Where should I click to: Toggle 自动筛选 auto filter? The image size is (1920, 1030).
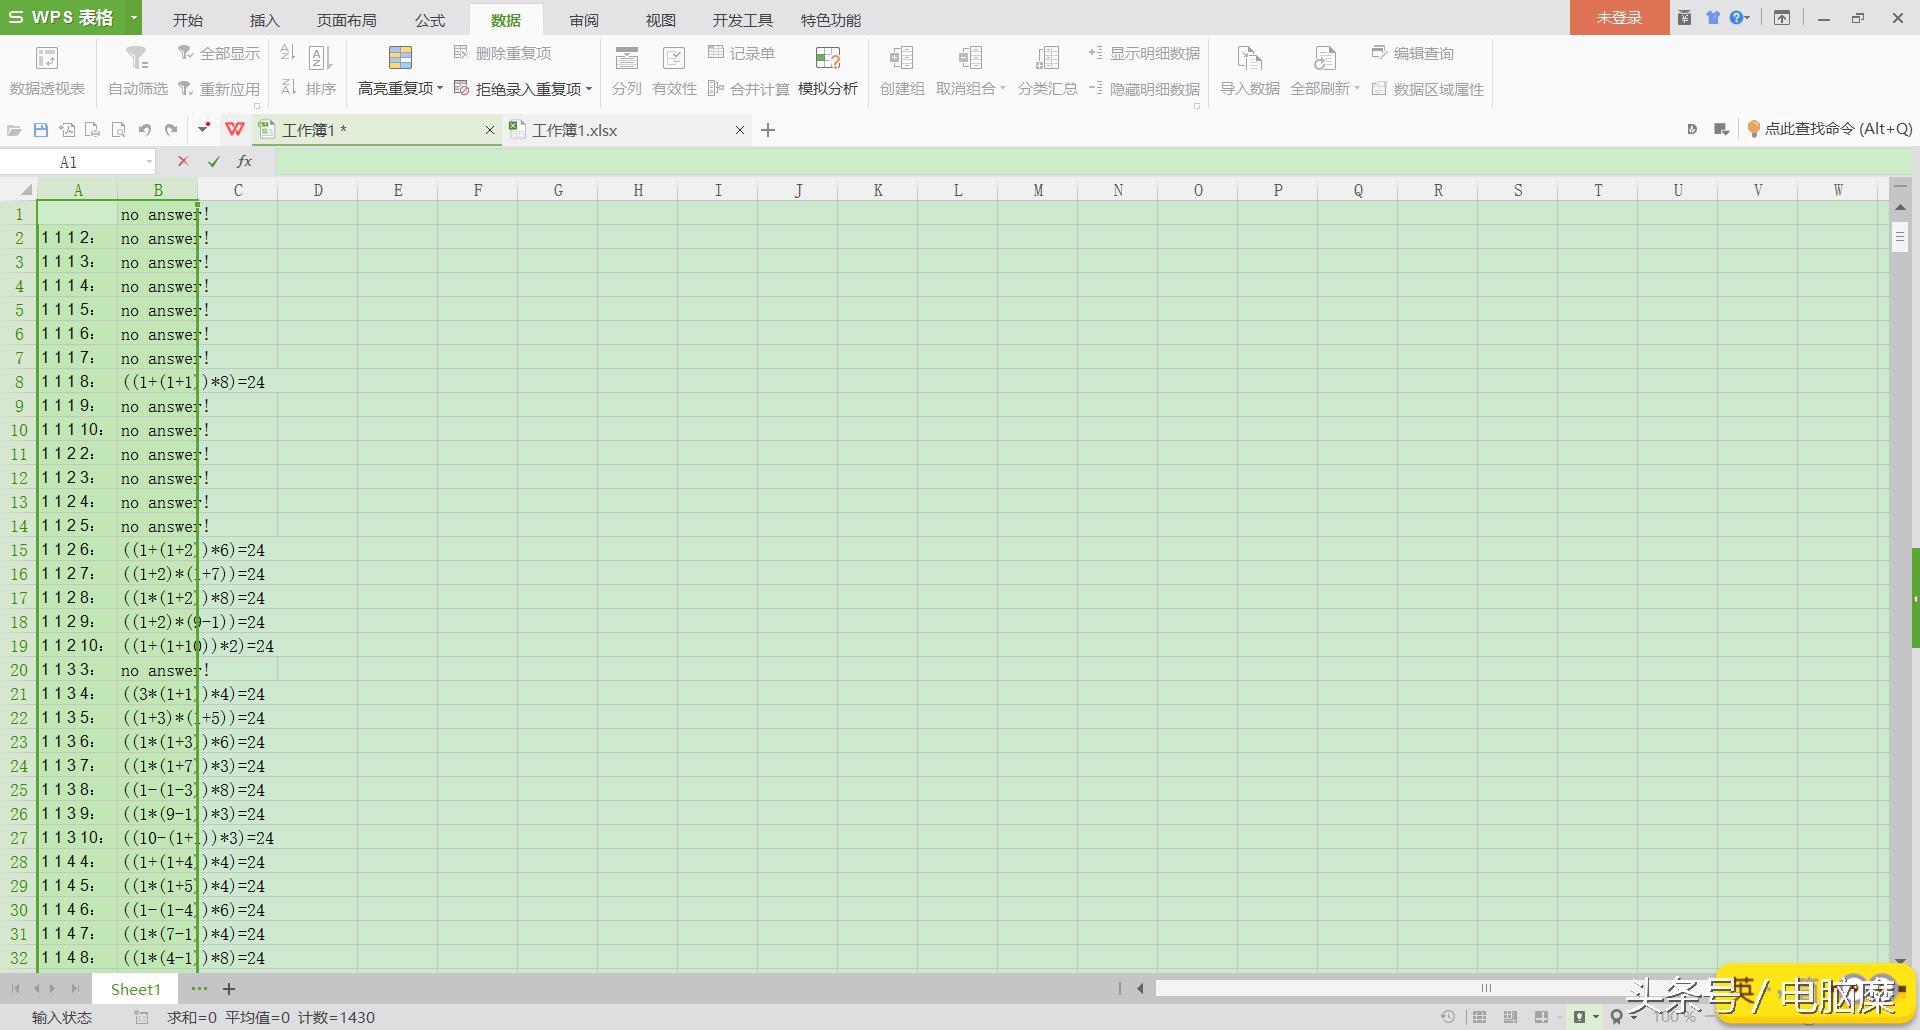[138, 70]
